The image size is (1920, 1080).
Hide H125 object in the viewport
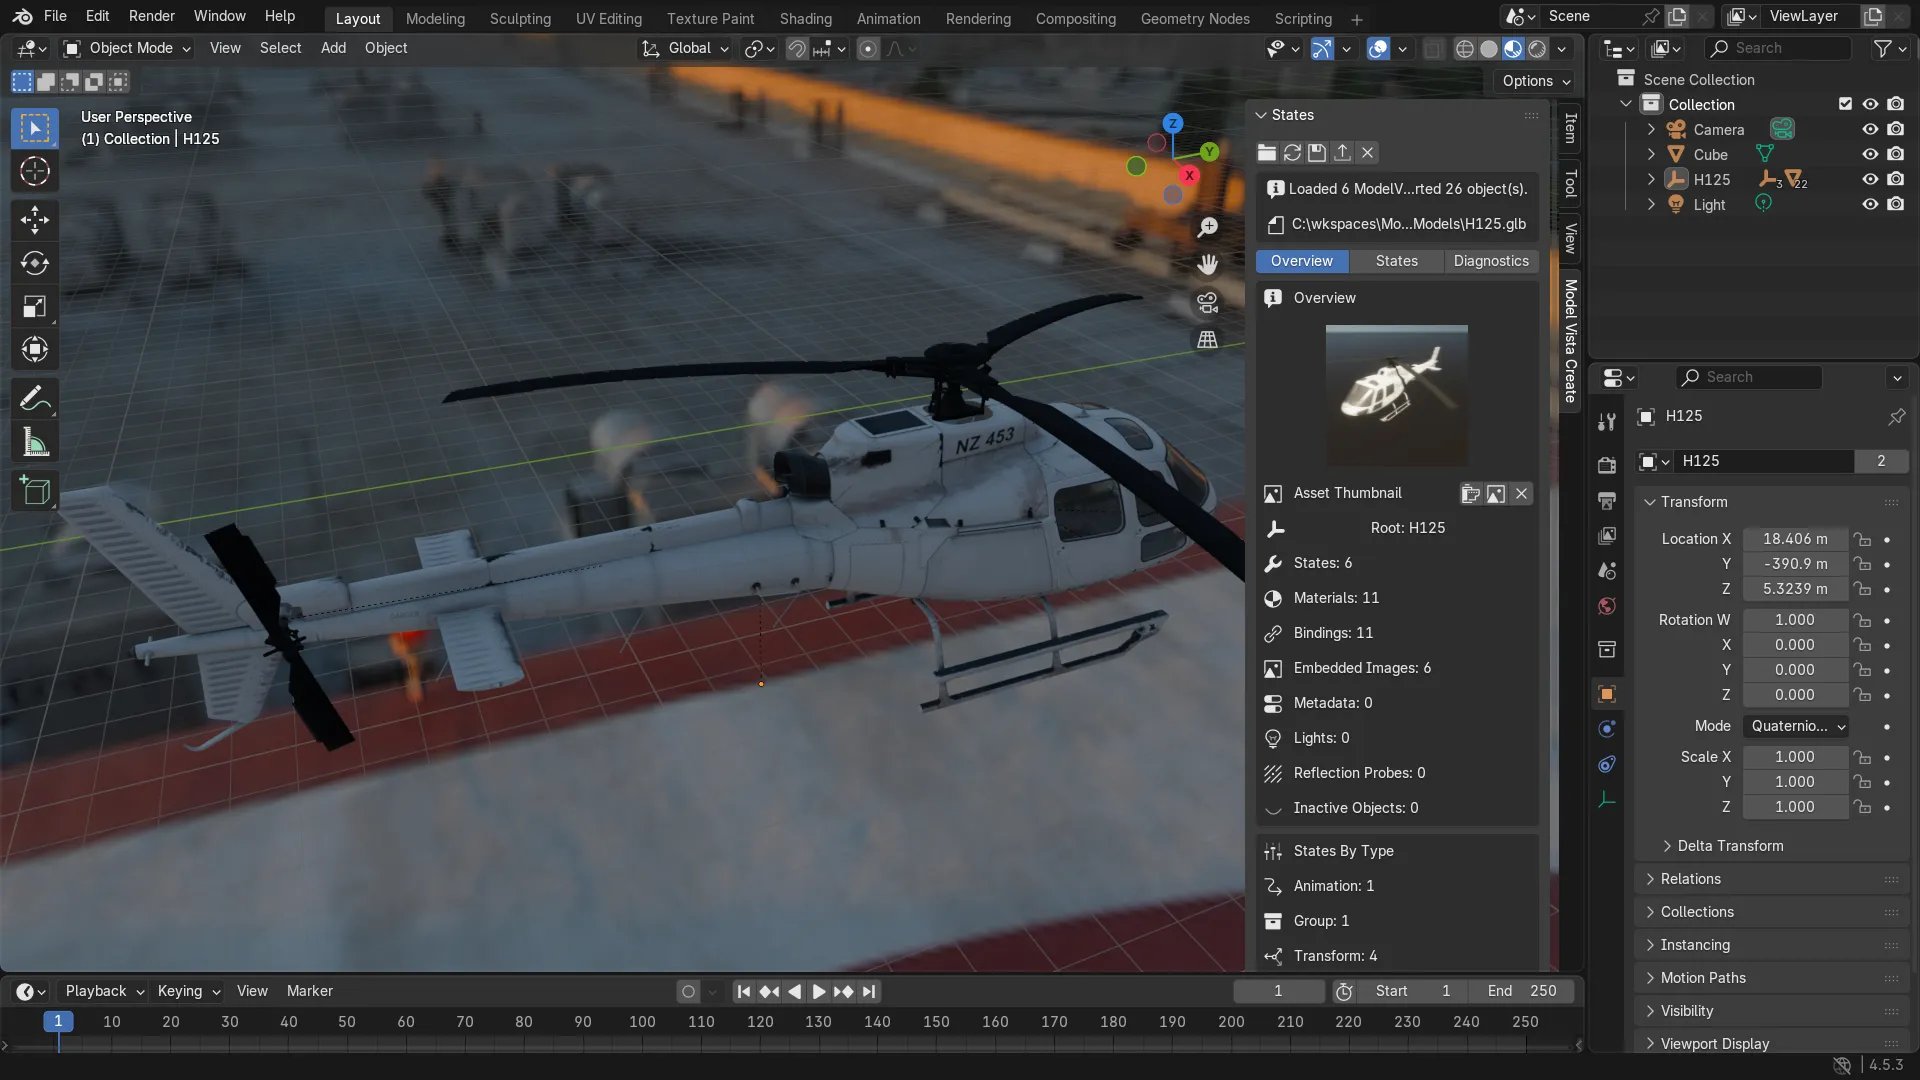[x=1870, y=179]
